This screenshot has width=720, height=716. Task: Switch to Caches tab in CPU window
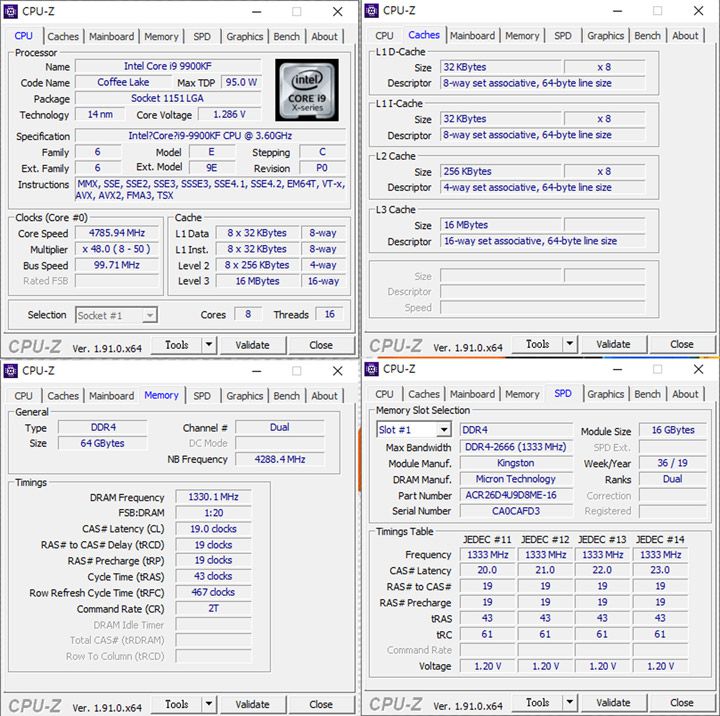(63, 36)
